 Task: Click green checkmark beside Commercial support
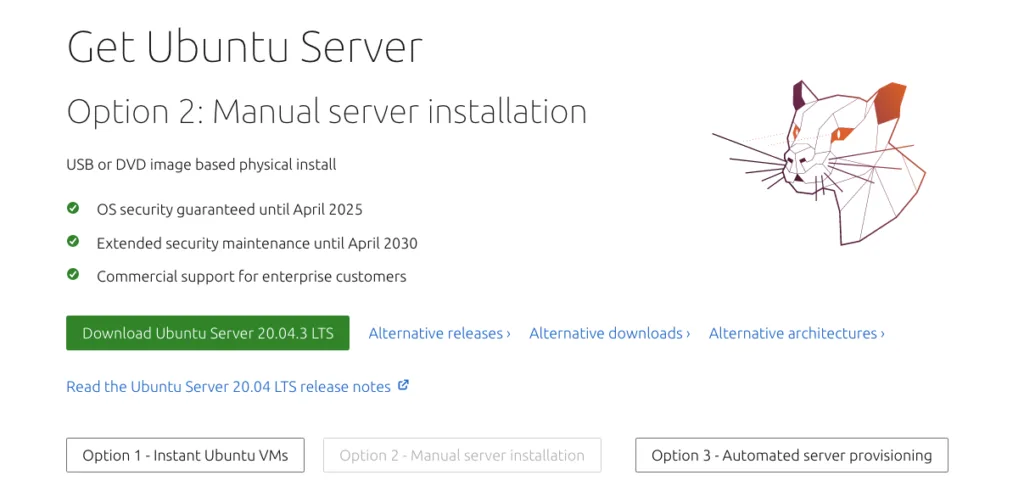(73, 275)
